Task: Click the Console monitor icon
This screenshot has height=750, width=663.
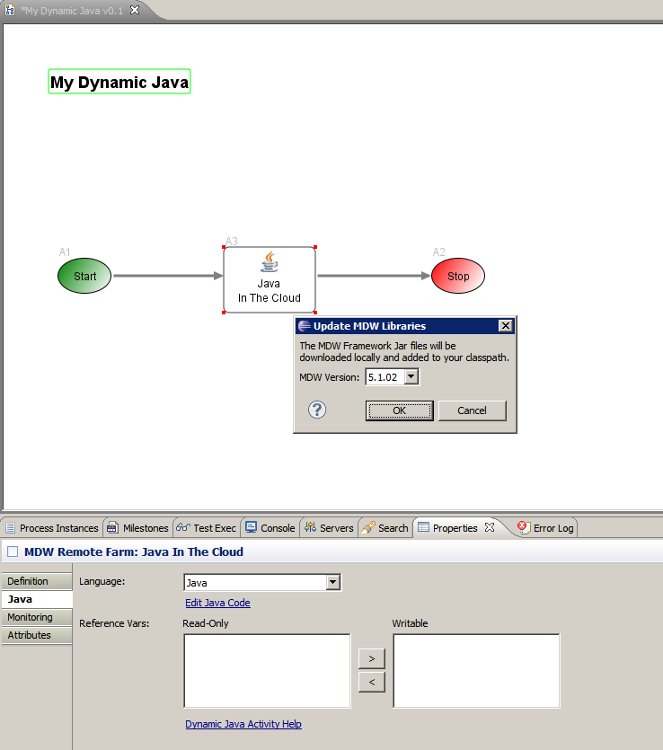Action: click(x=251, y=528)
